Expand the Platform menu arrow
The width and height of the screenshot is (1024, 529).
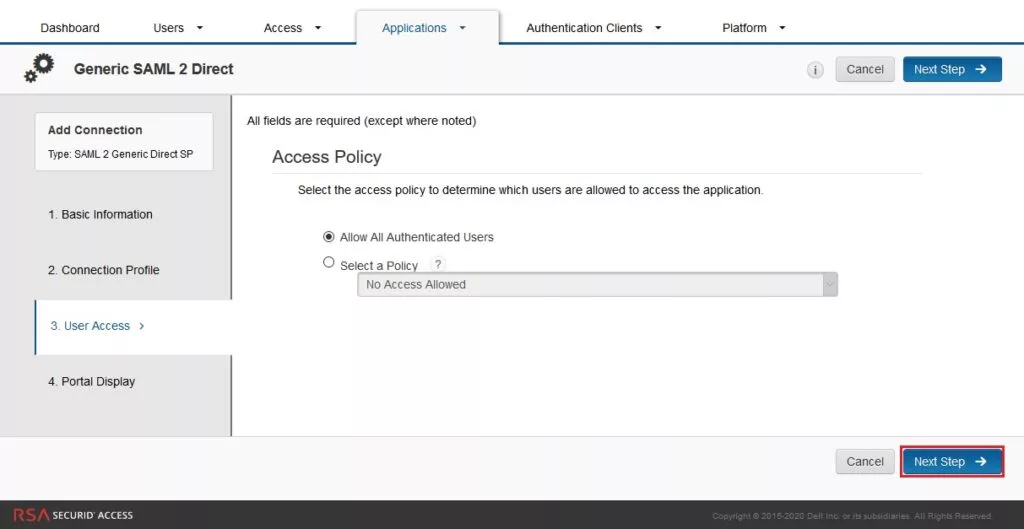coord(782,28)
